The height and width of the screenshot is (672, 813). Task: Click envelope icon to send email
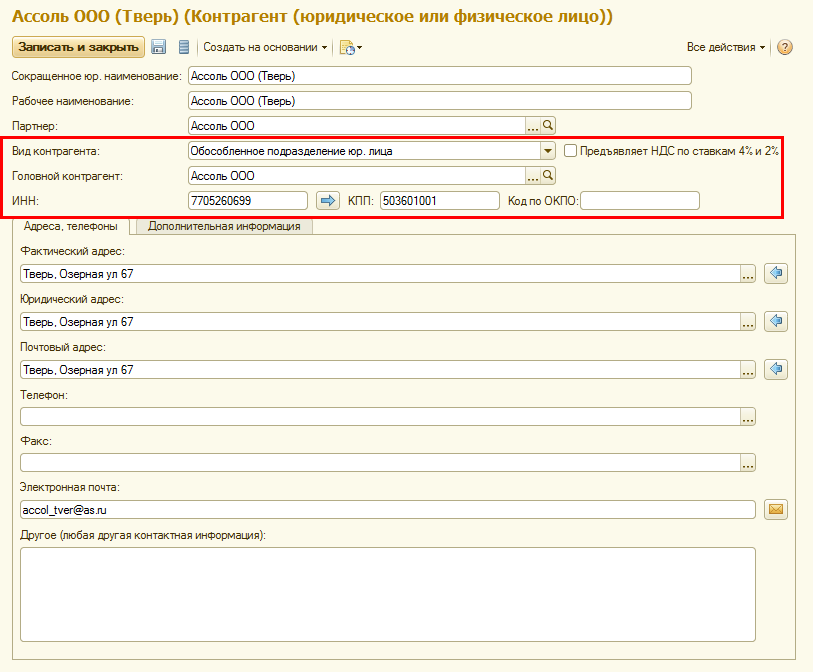tap(776, 509)
